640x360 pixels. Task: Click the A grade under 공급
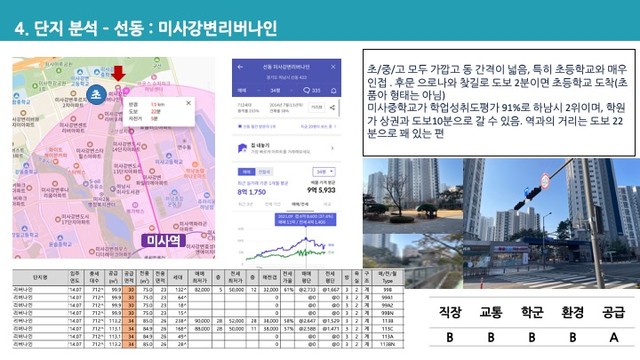coord(613,338)
